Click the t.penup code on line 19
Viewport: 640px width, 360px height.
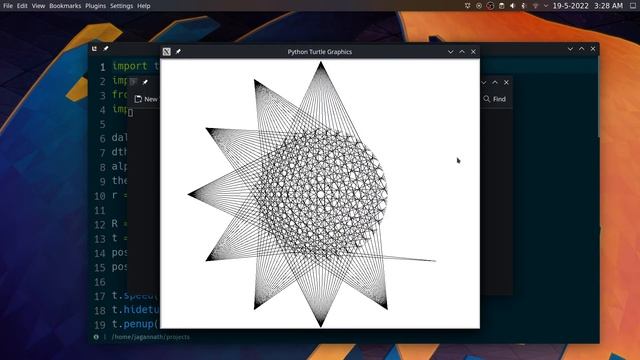(x=136, y=324)
